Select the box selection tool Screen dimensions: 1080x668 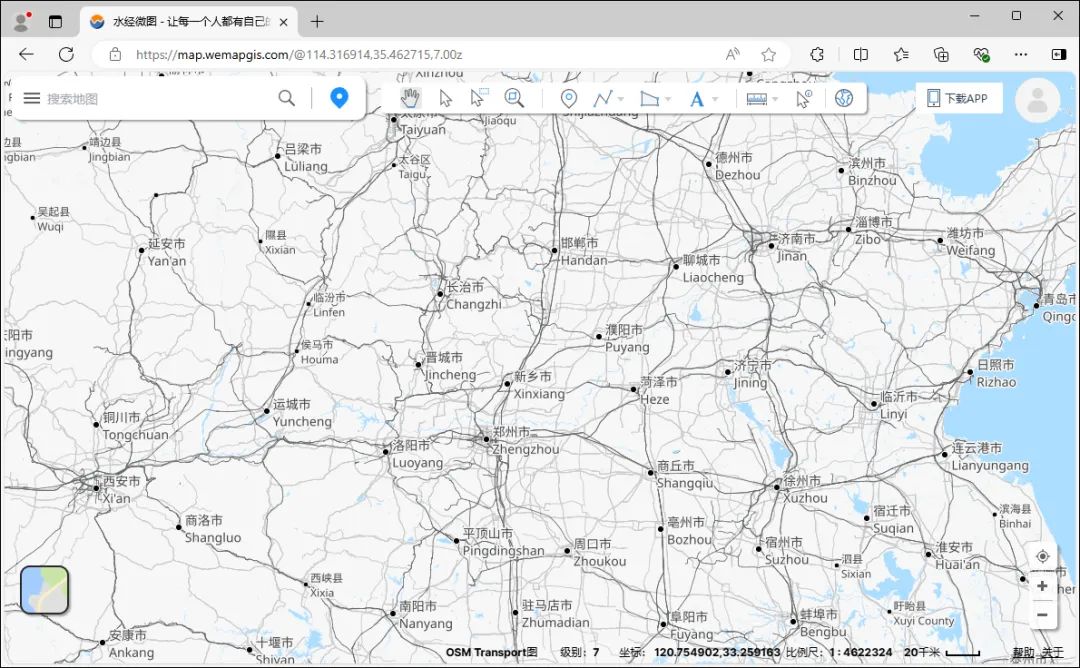[x=479, y=98]
